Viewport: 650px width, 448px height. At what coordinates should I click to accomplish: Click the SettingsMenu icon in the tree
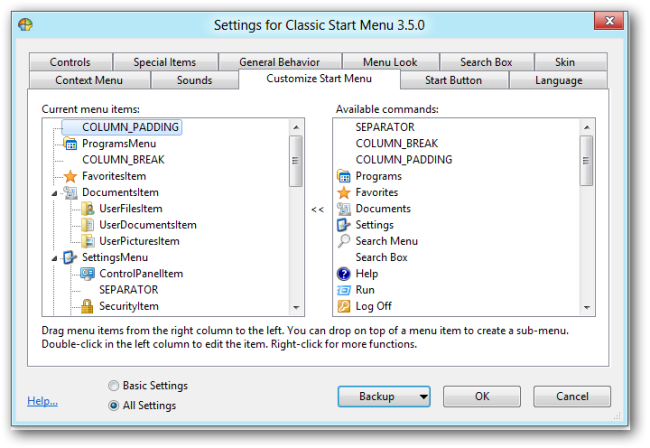point(70,257)
